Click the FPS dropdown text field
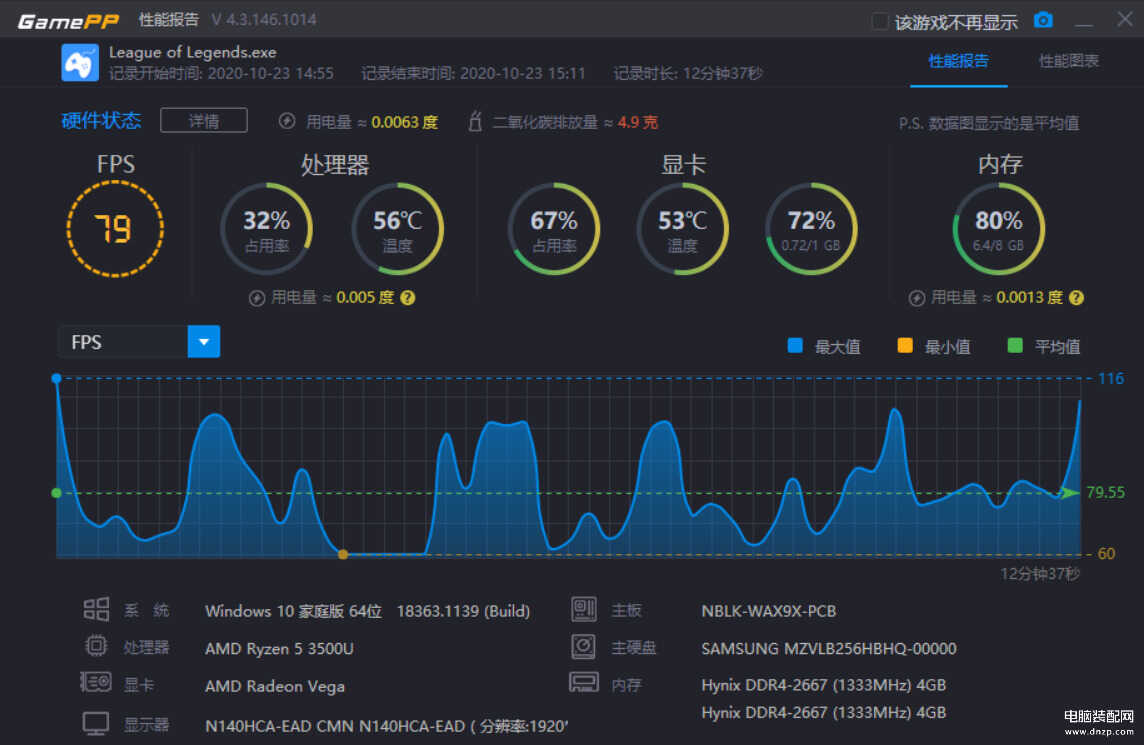The height and width of the screenshot is (745, 1144). pyautogui.click(x=123, y=341)
